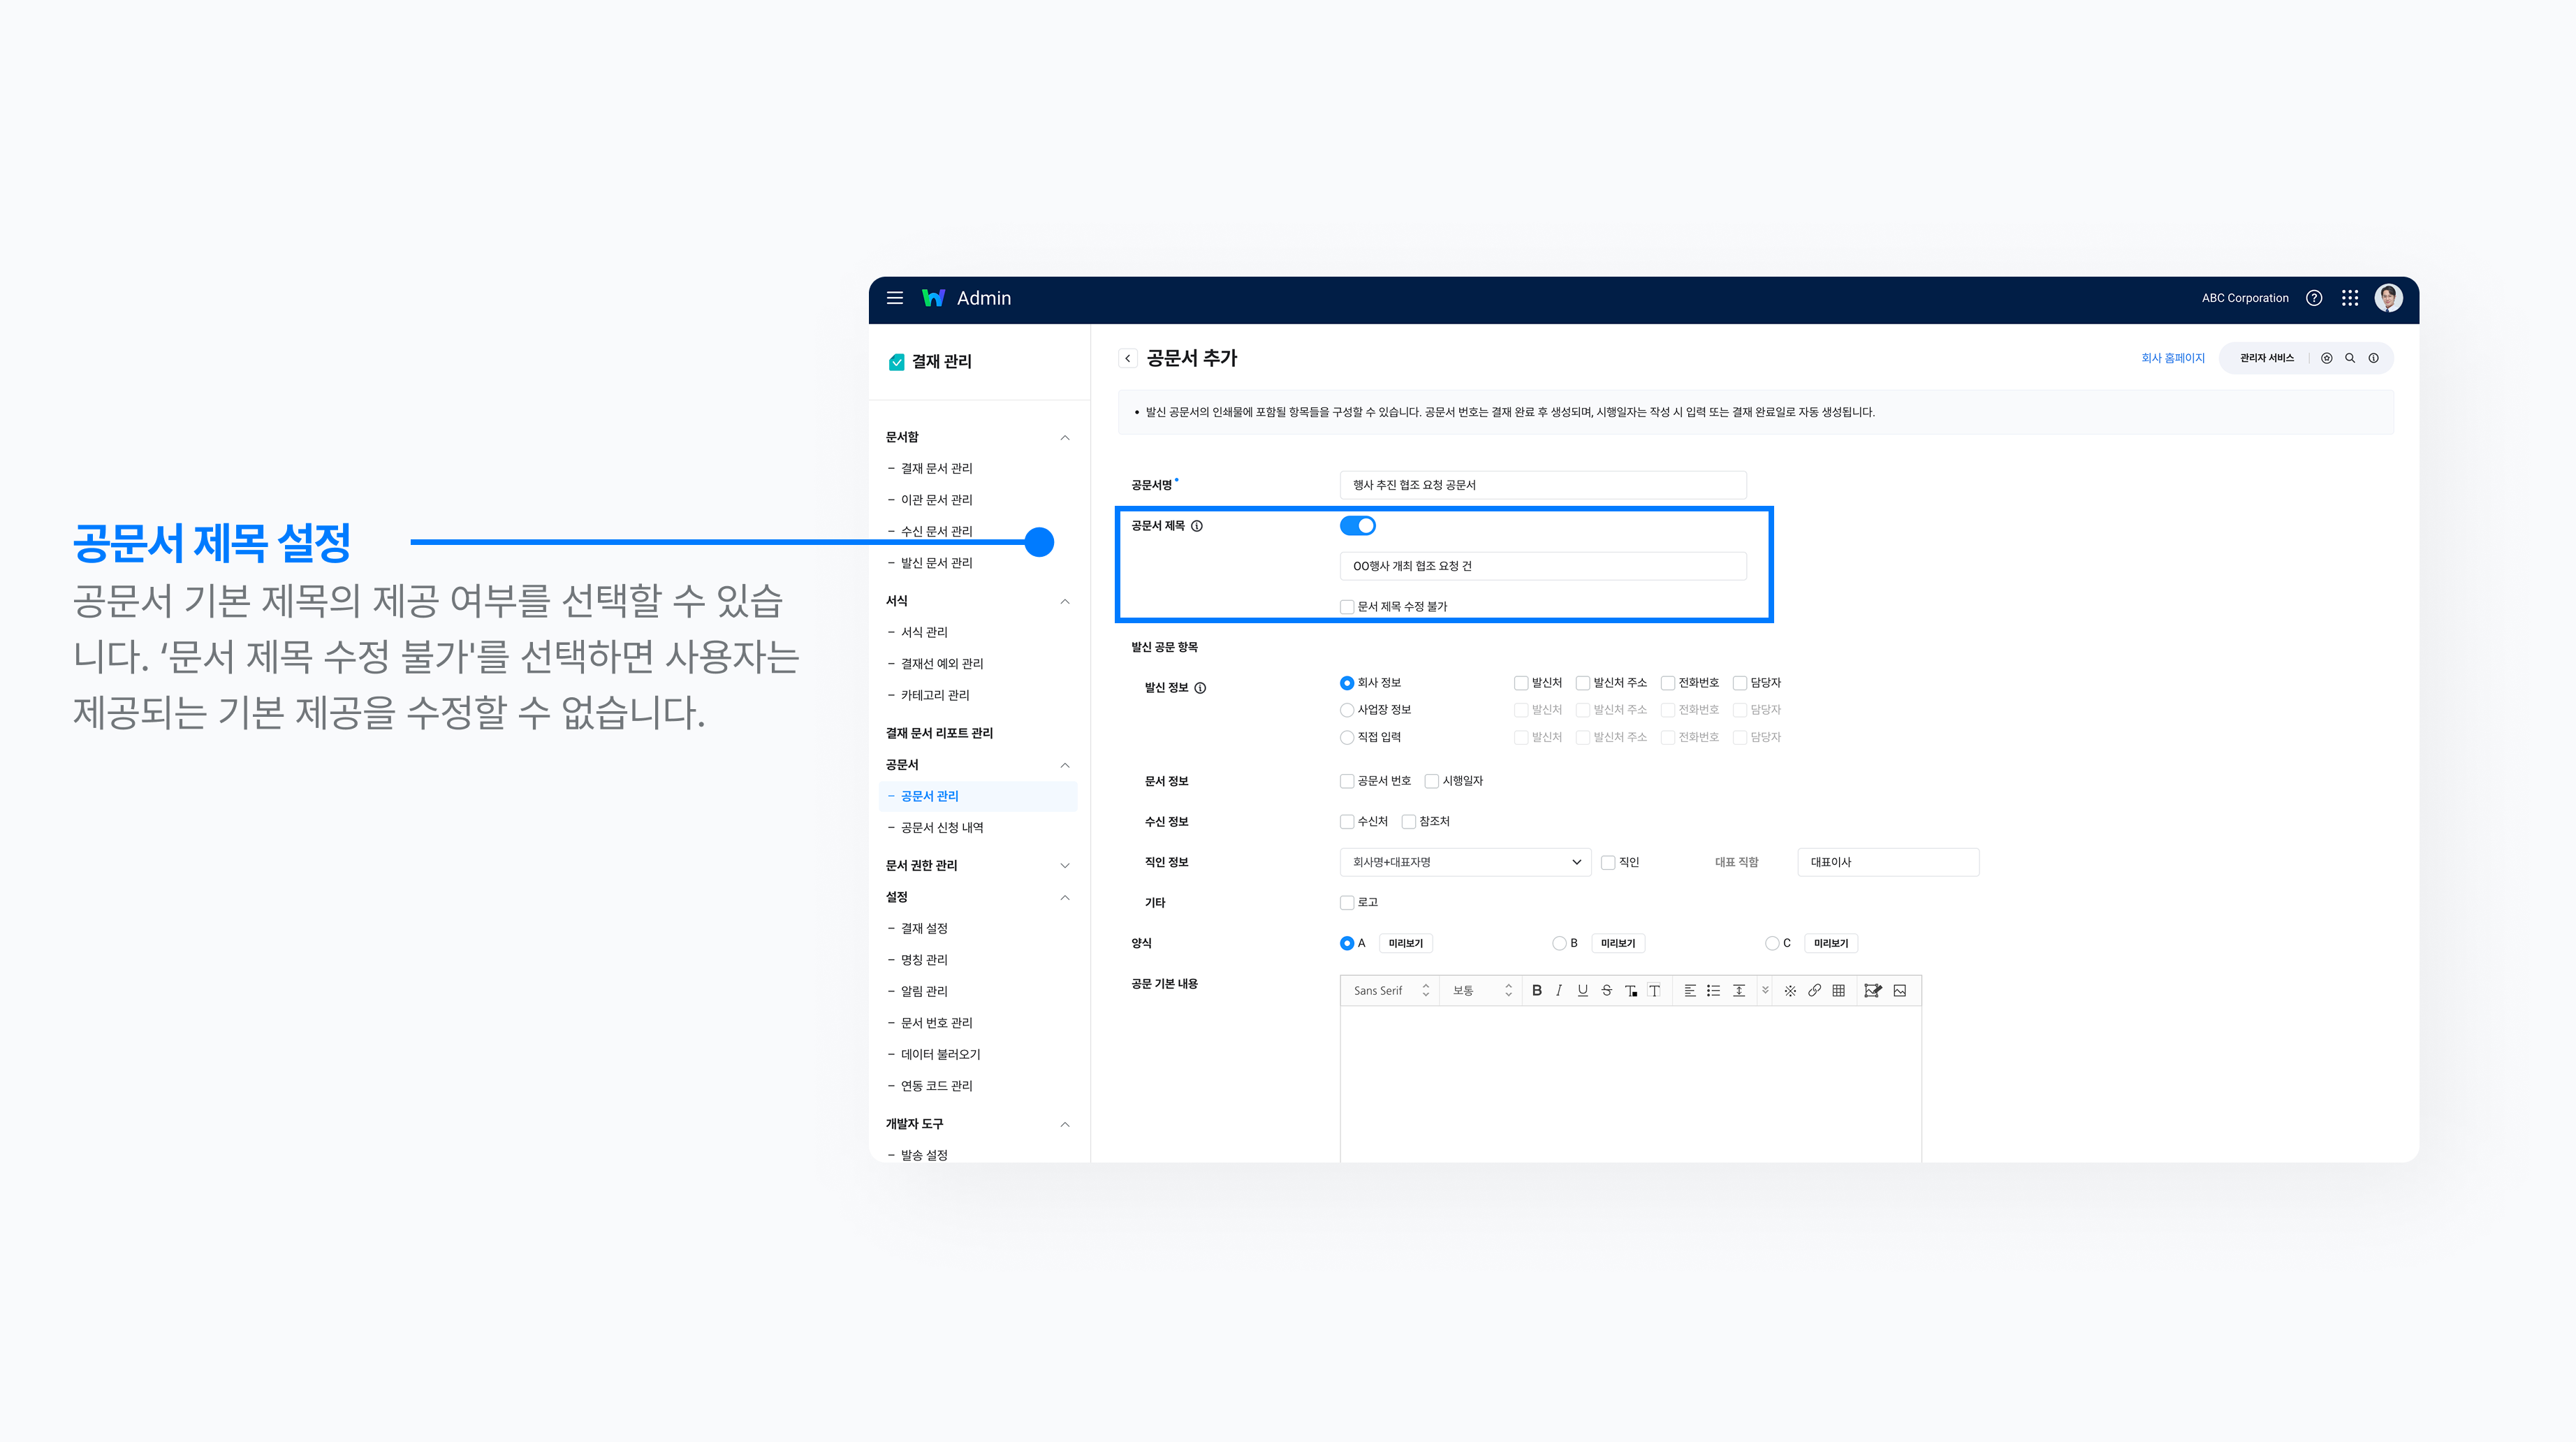Click the insert image icon
The image size is (2576, 1442).
pyautogui.click(x=1899, y=990)
